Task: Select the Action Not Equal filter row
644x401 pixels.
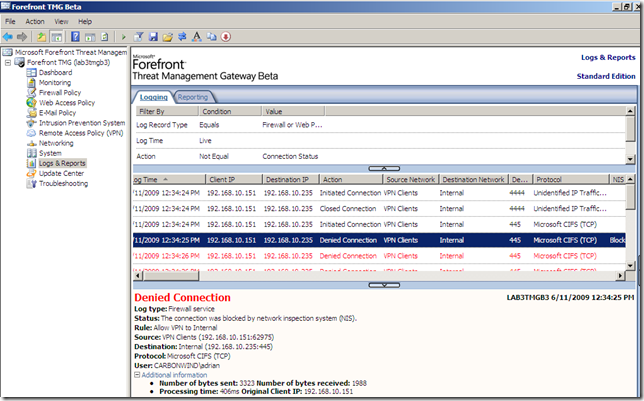Action: [x=380, y=156]
